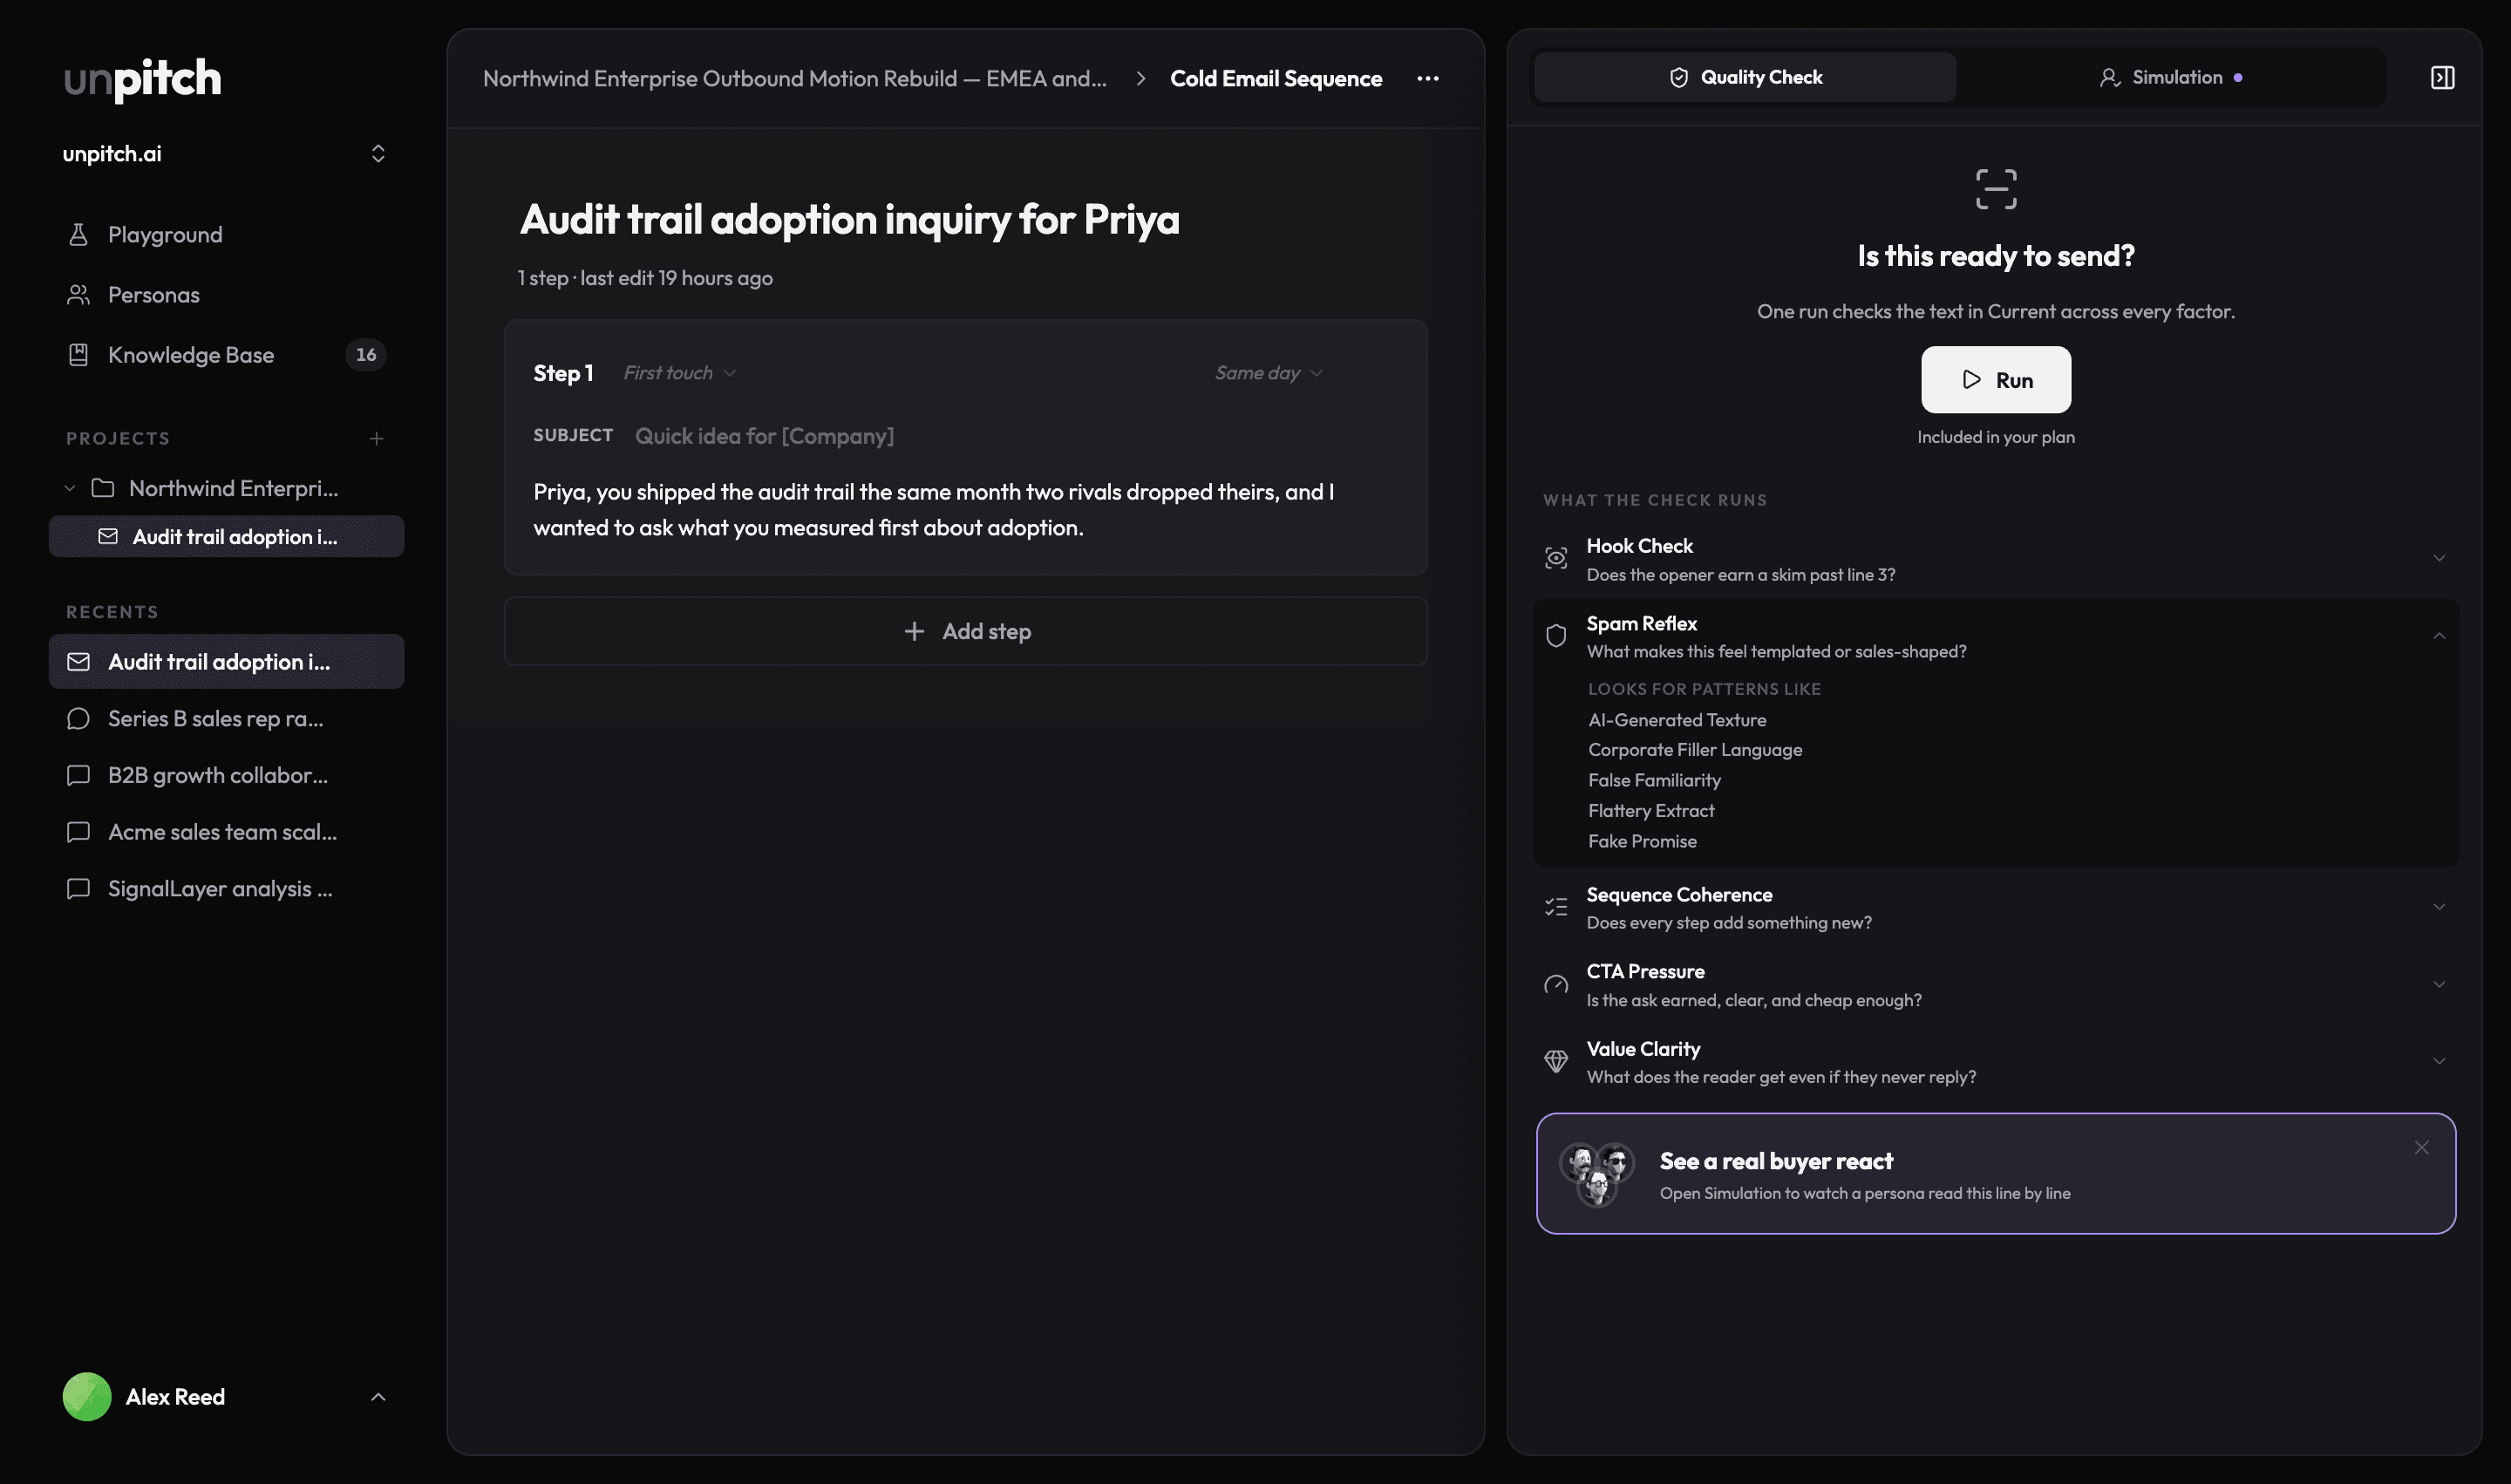Screen dimensions: 2511x1484
Task: Click the AI-Generated Texture pattern
Action: click(x=1677, y=720)
